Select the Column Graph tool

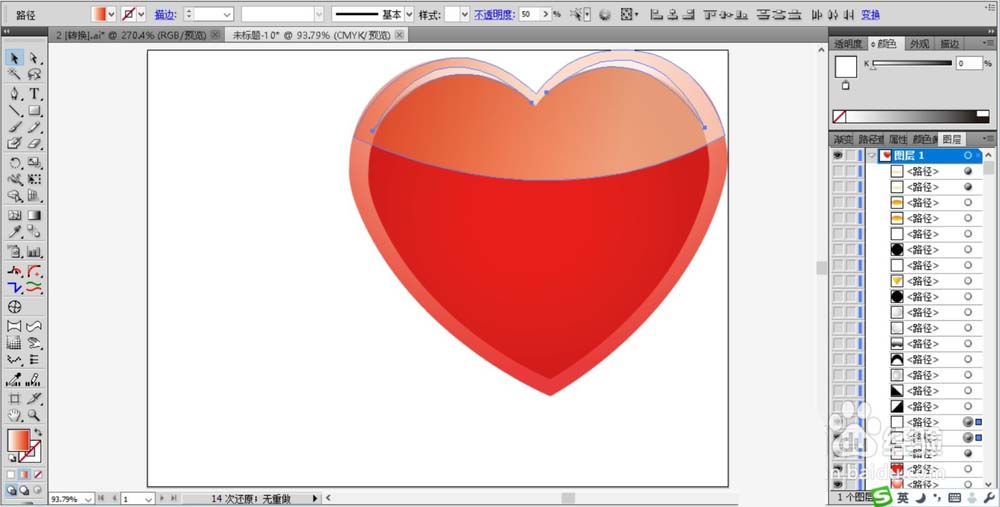[34, 251]
